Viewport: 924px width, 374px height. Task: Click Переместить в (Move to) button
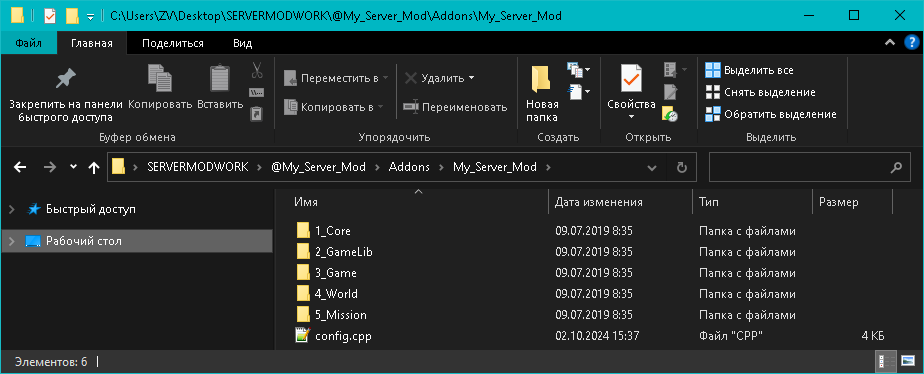tap(336, 78)
